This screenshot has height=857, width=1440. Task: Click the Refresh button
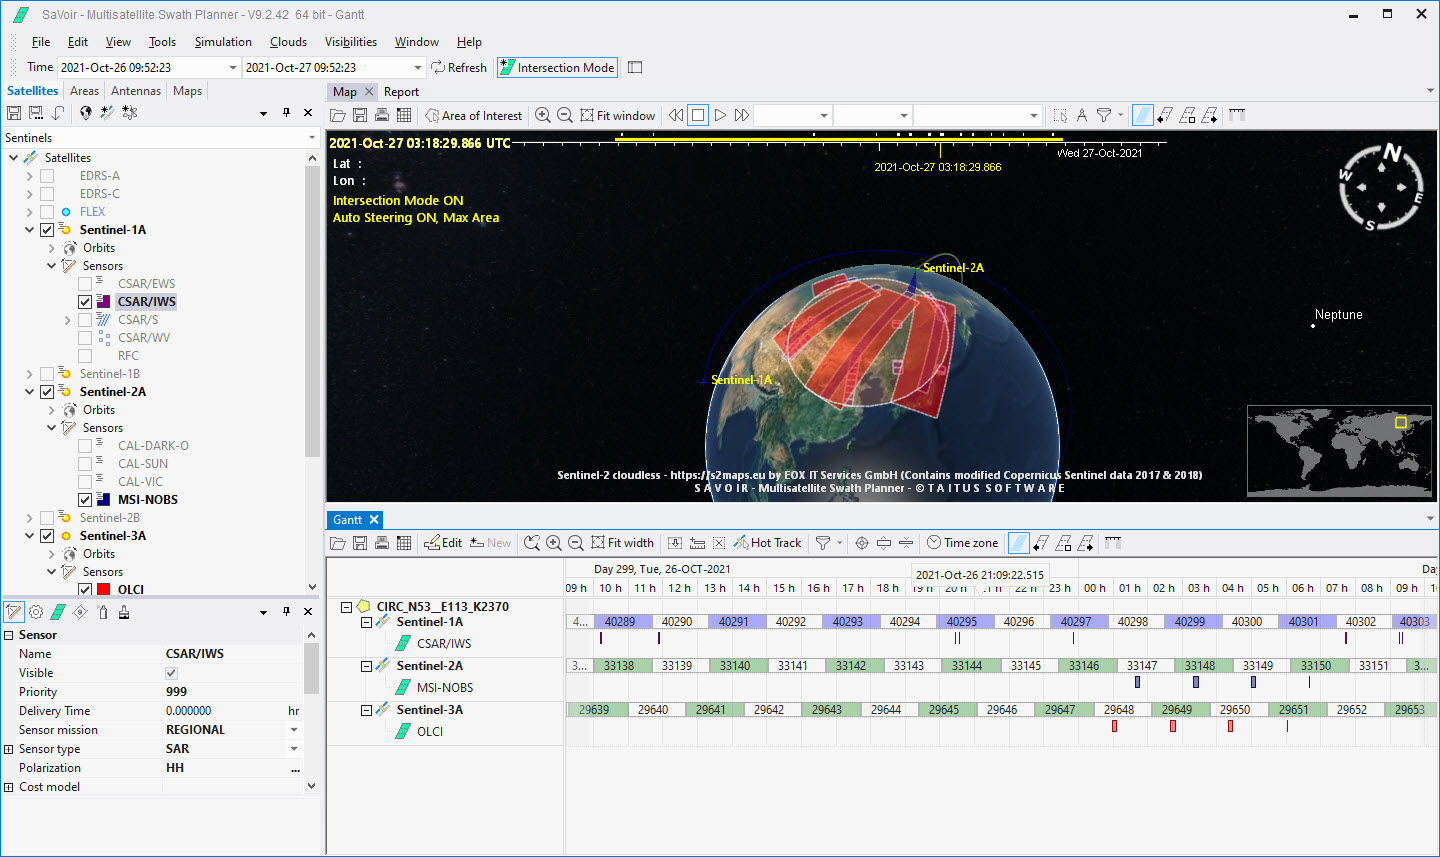[459, 68]
